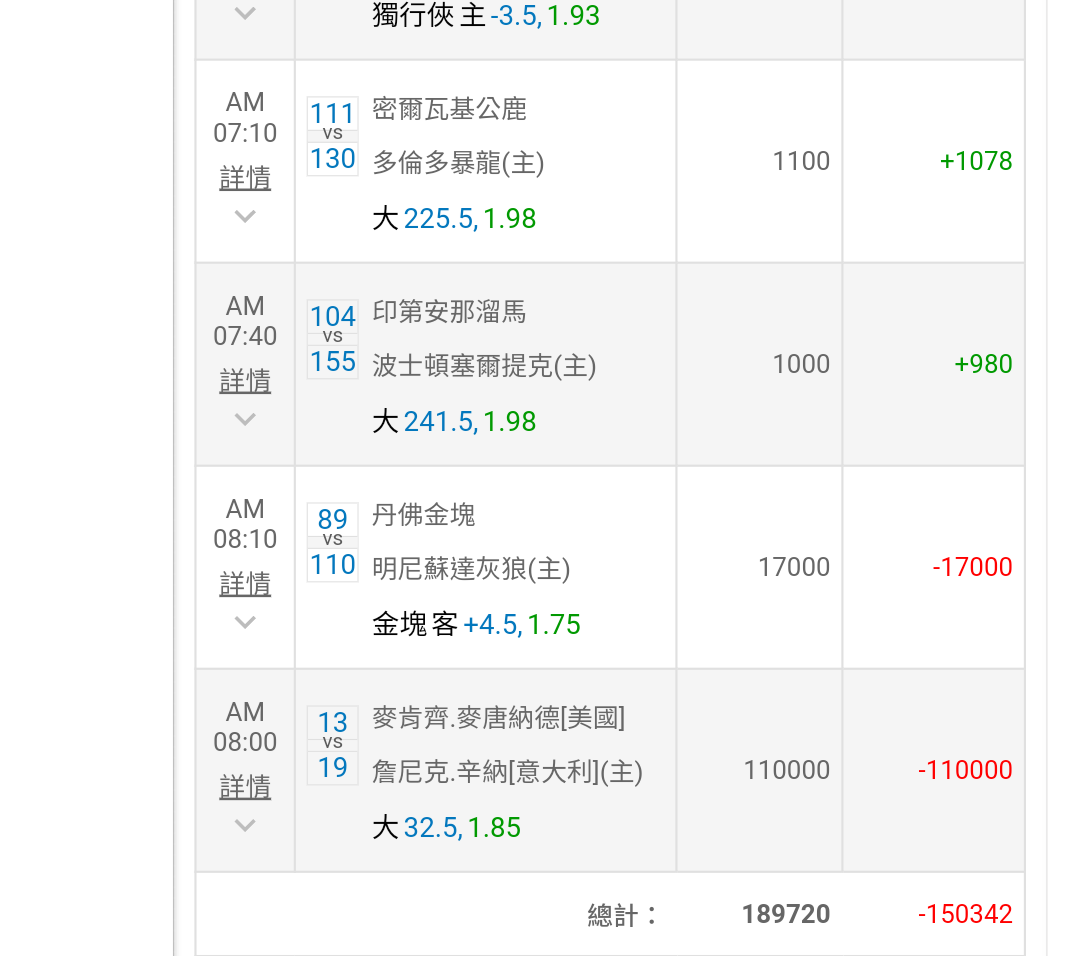Select team name 明尼蘇達灰狼(主)
The height and width of the screenshot is (956, 1080).
471,569
